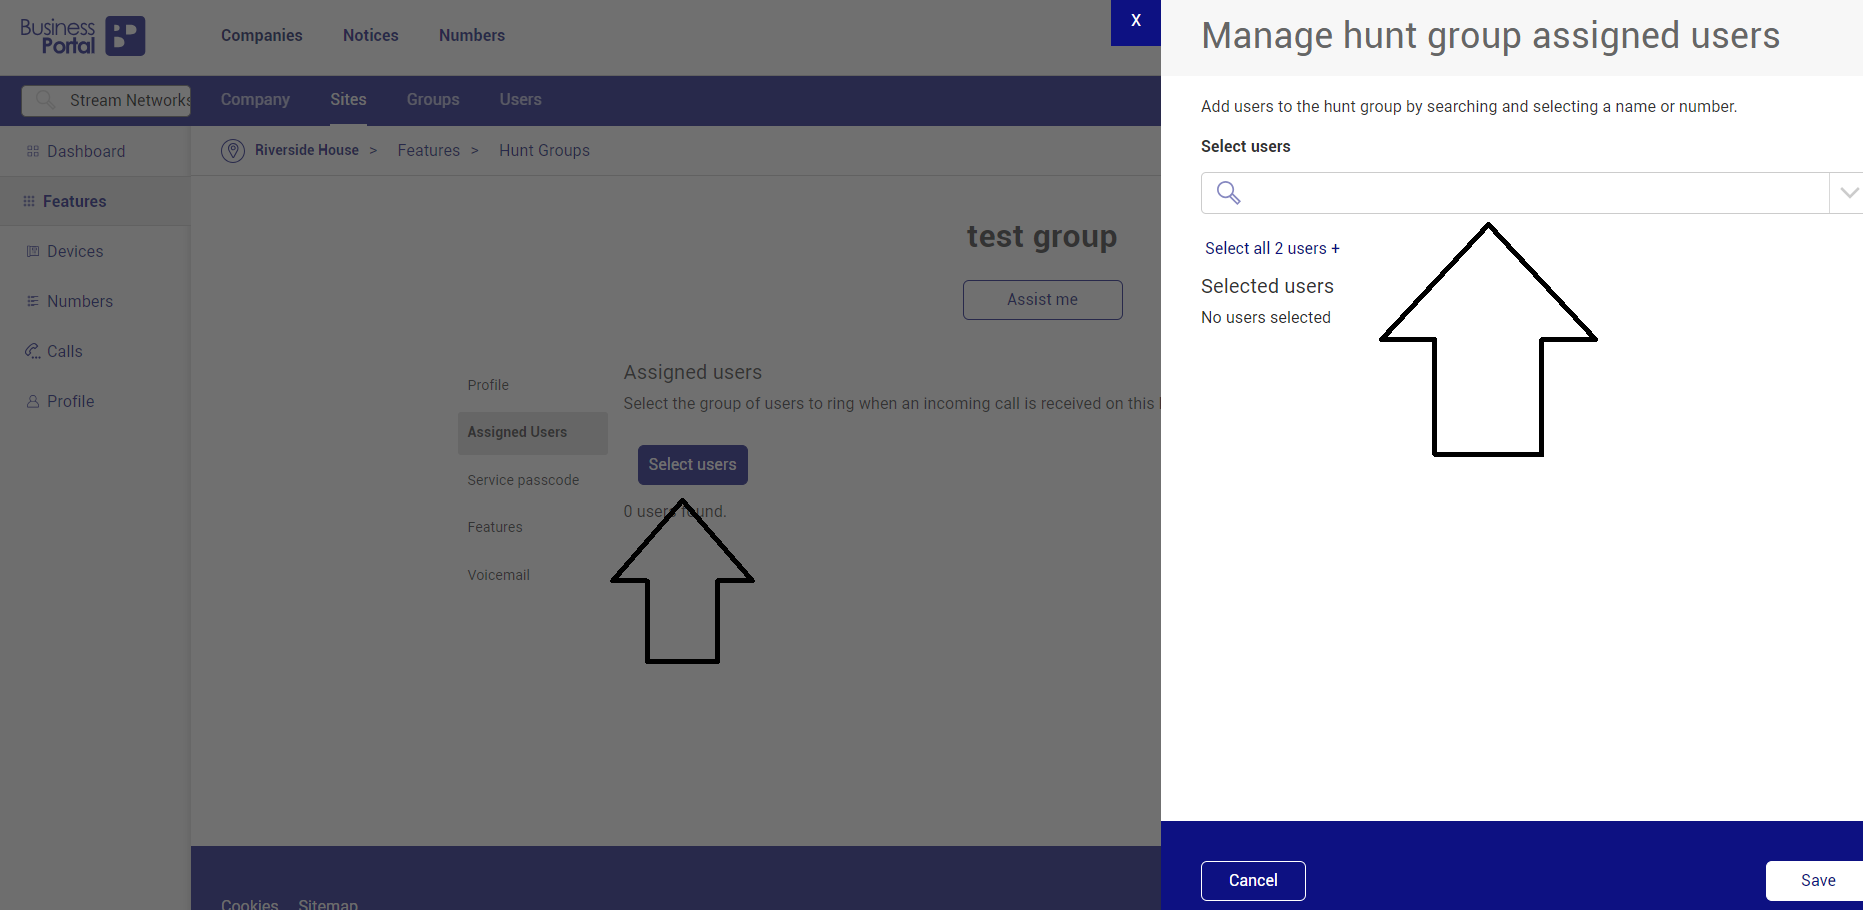Open Calls in the sidebar
The image size is (1863, 910).
click(x=65, y=351)
